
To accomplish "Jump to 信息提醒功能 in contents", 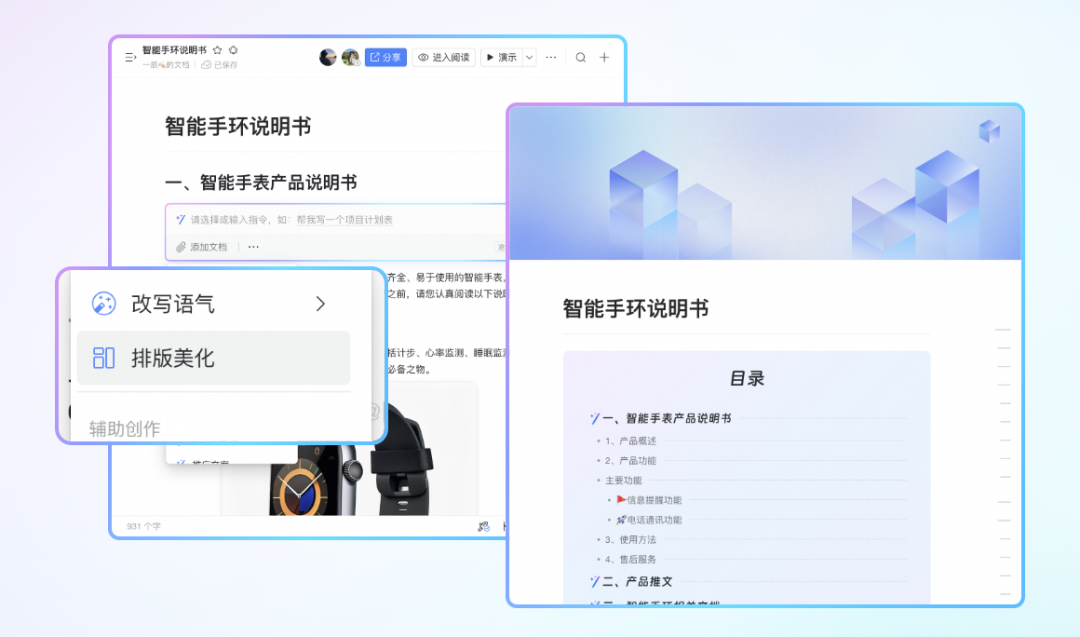I will click(654, 500).
